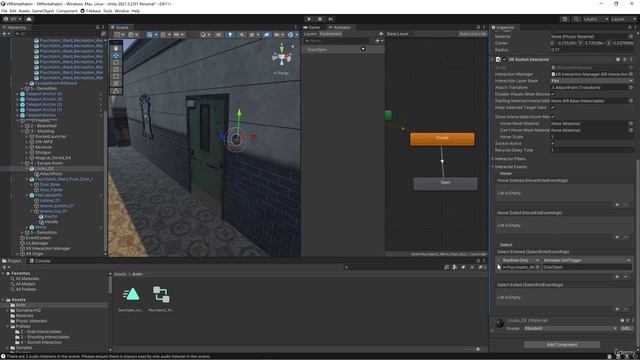This screenshot has height=360, width=640.
Task: Open the cloud services icon in the toolbar
Action: (29, 19)
